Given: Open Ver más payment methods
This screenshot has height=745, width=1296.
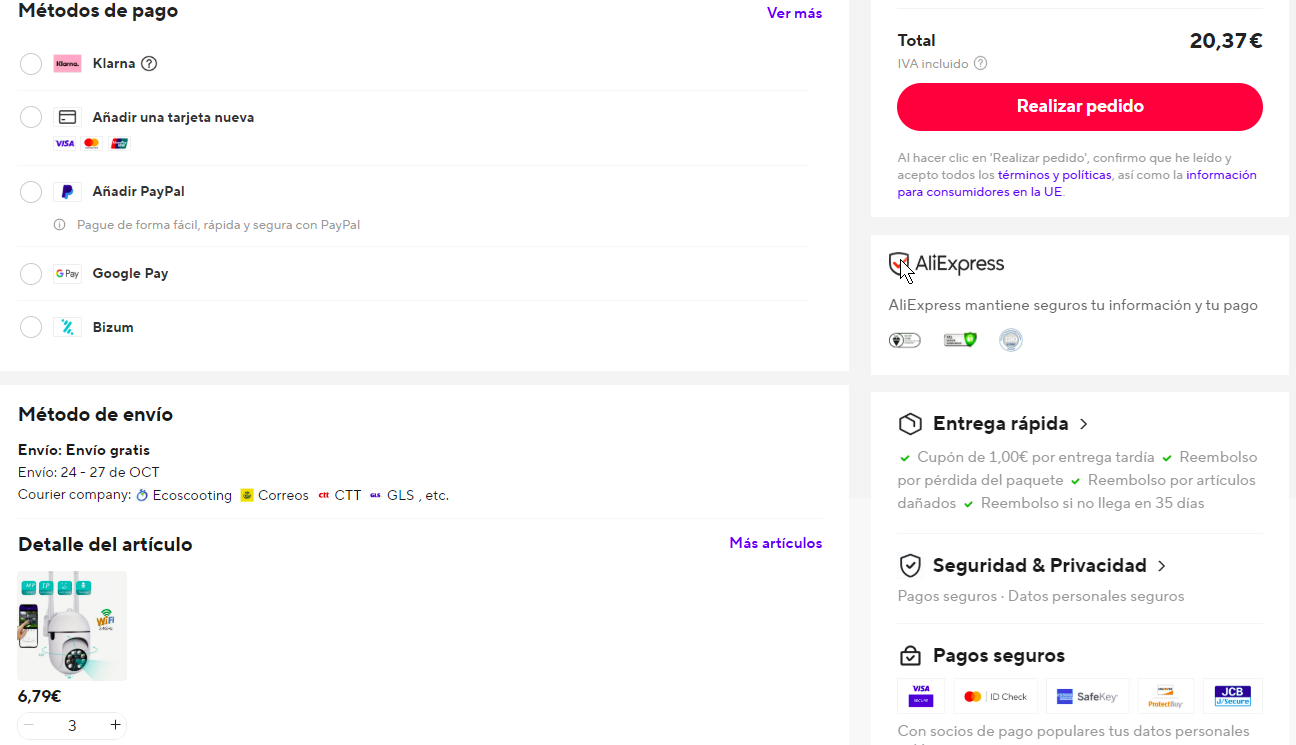Looking at the screenshot, I should click(794, 13).
